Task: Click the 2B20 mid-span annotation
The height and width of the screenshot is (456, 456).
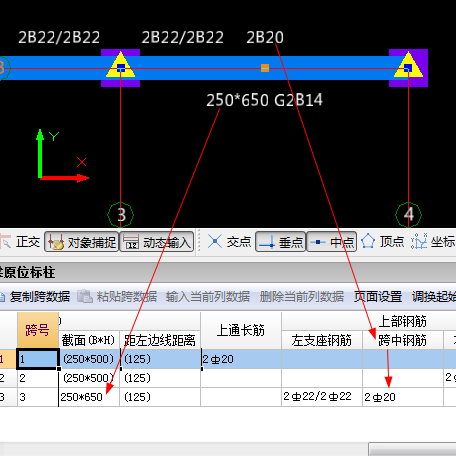Action: [265, 37]
